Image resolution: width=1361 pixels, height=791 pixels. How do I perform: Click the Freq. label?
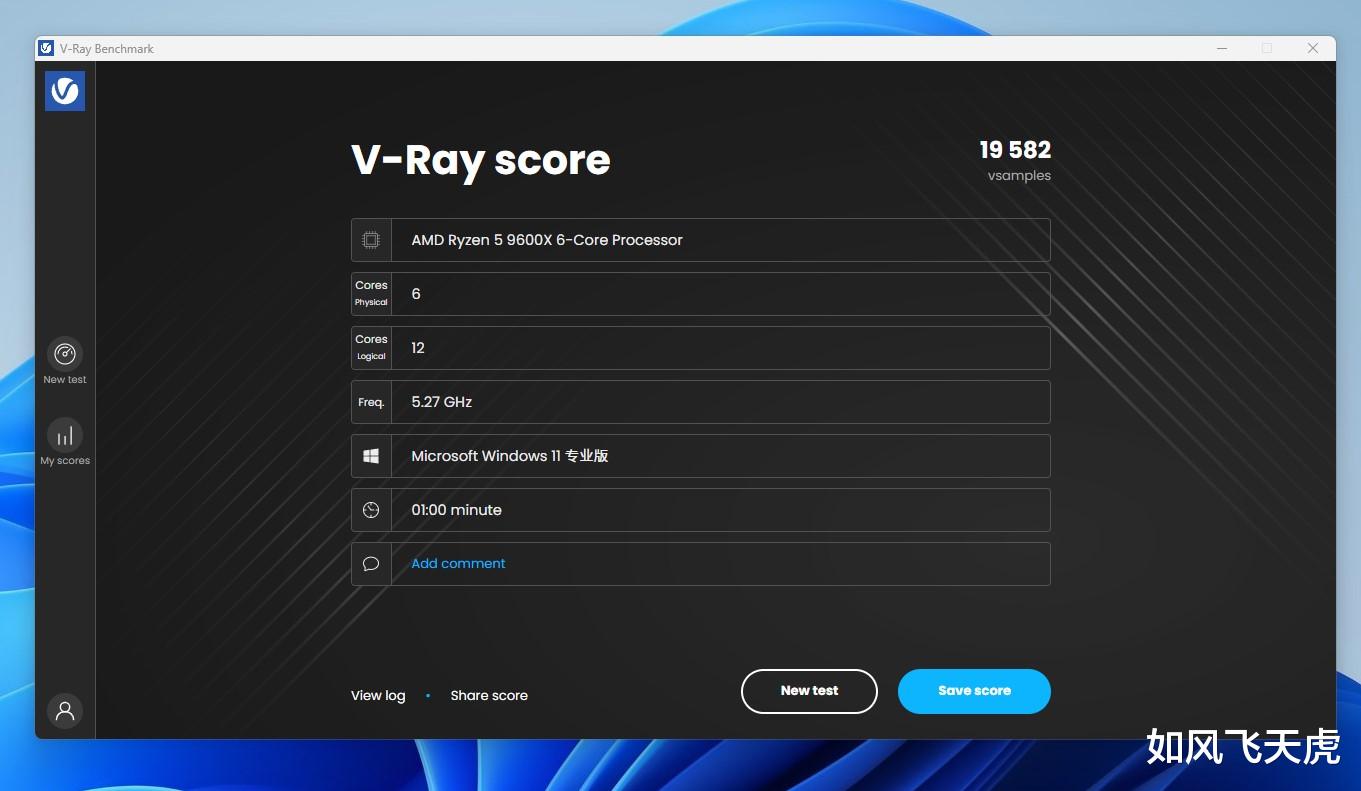tap(371, 402)
